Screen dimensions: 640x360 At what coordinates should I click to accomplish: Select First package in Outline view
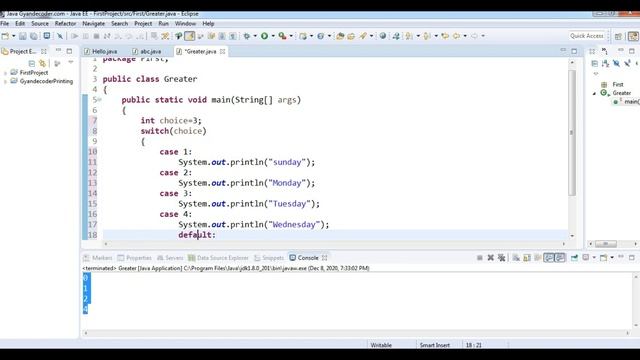pos(618,84)
